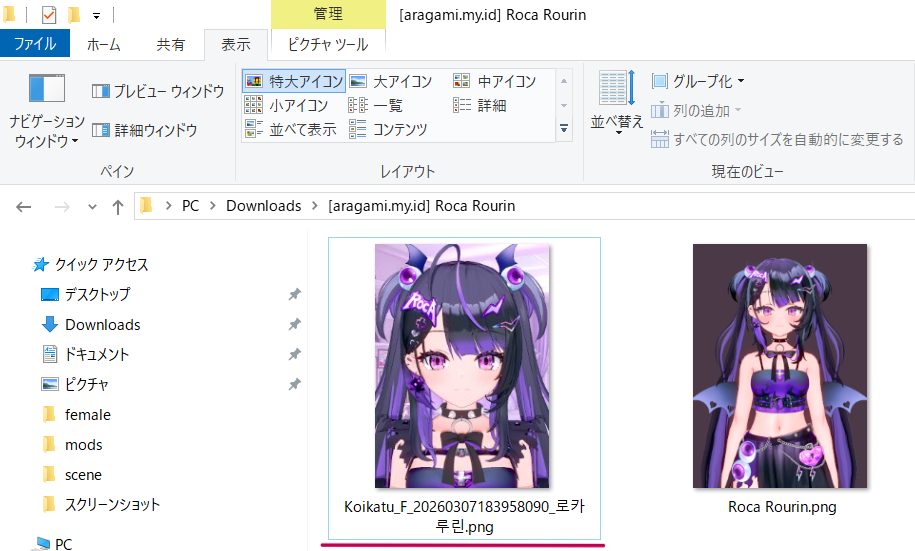Open the Roca Rourin.png thumbnail
The image size is (915, 551).
click(x=781, y=365)
